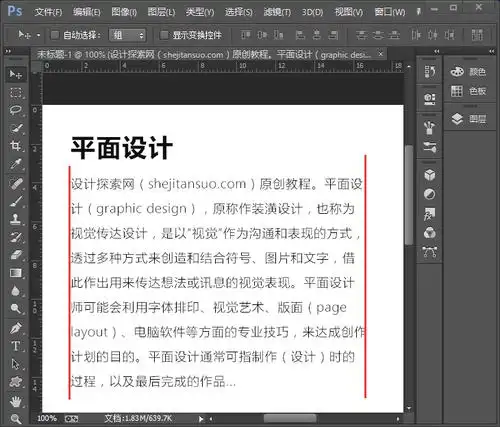Select the Gradient tool

tap(16, 273)
